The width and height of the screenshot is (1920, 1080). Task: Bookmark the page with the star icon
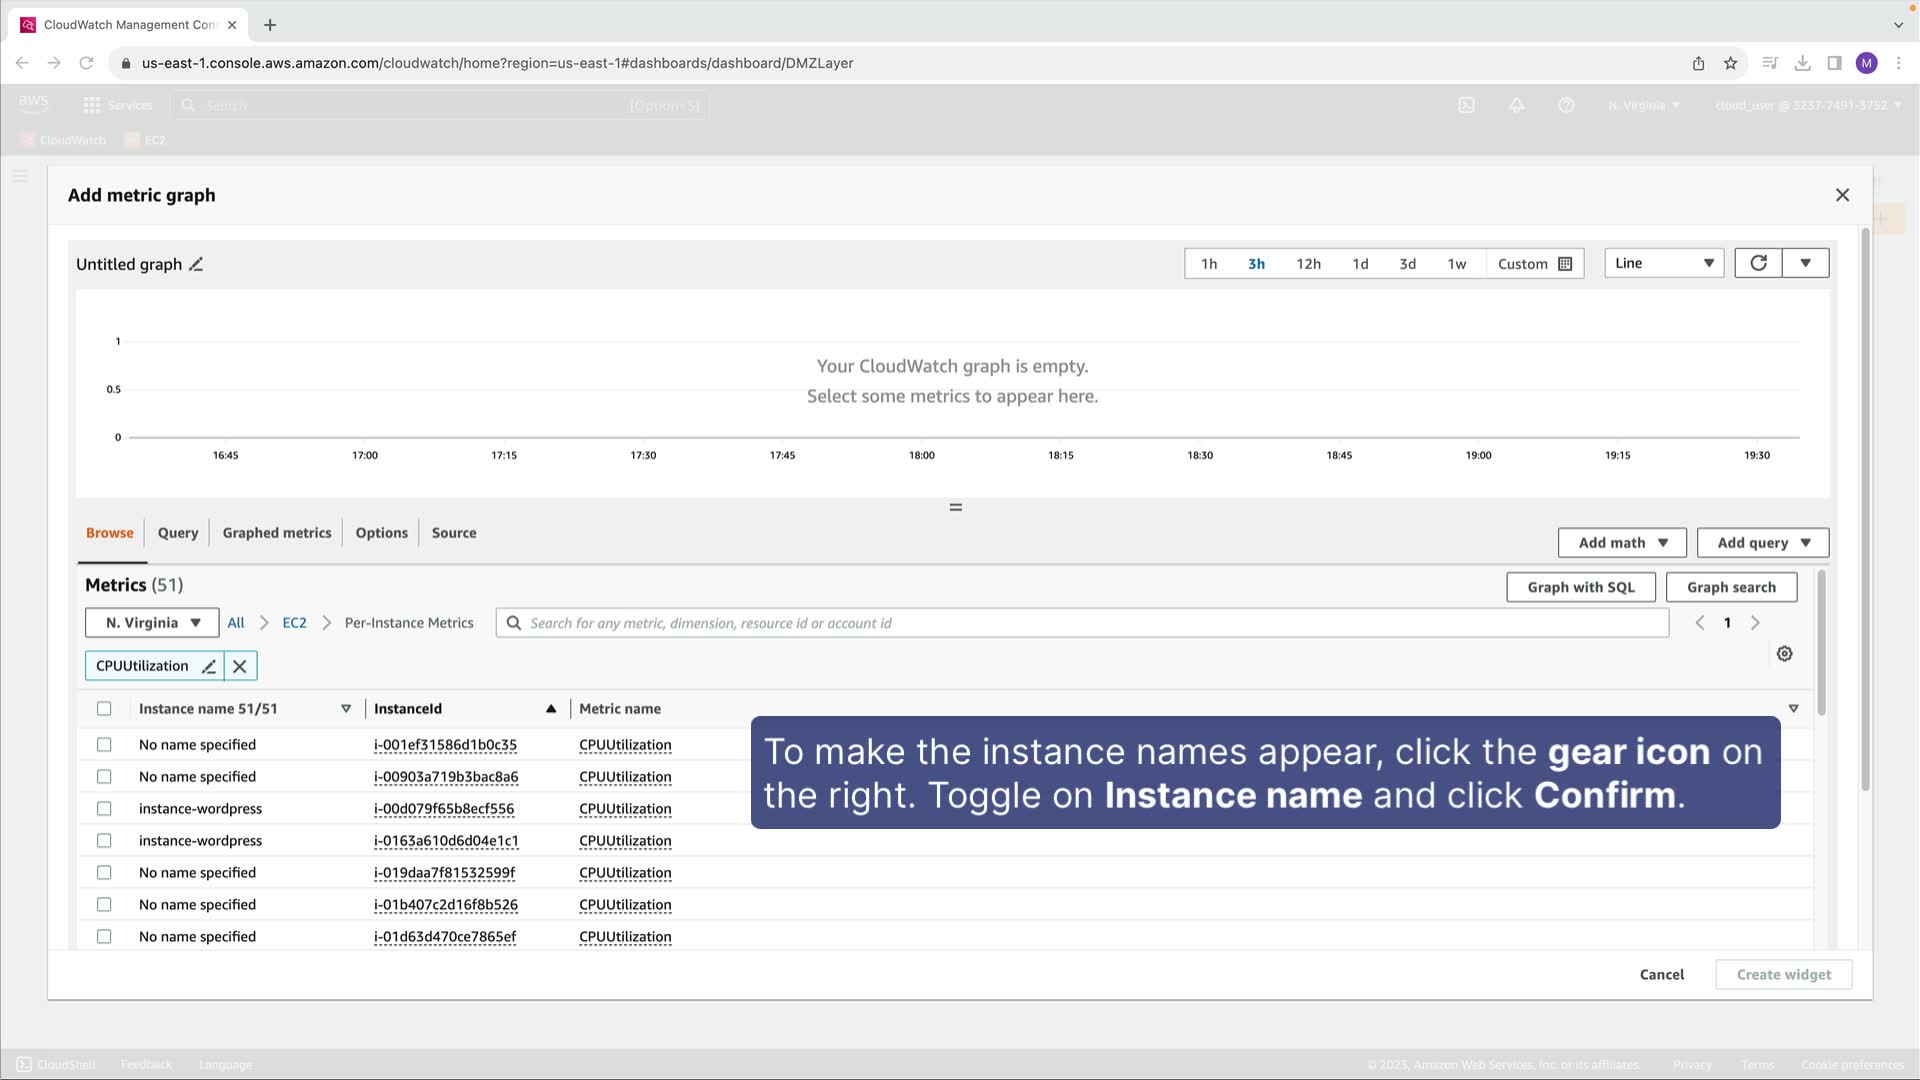pos(1731,63)
